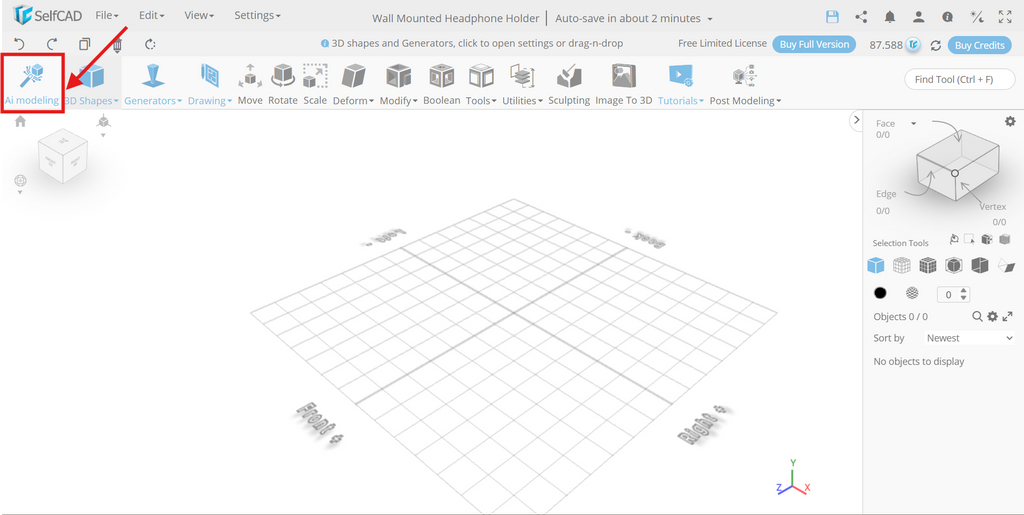The height and width of the screenshot is (515, 1024).
Task: Expand the Modify dropdown
Action: 398,101
